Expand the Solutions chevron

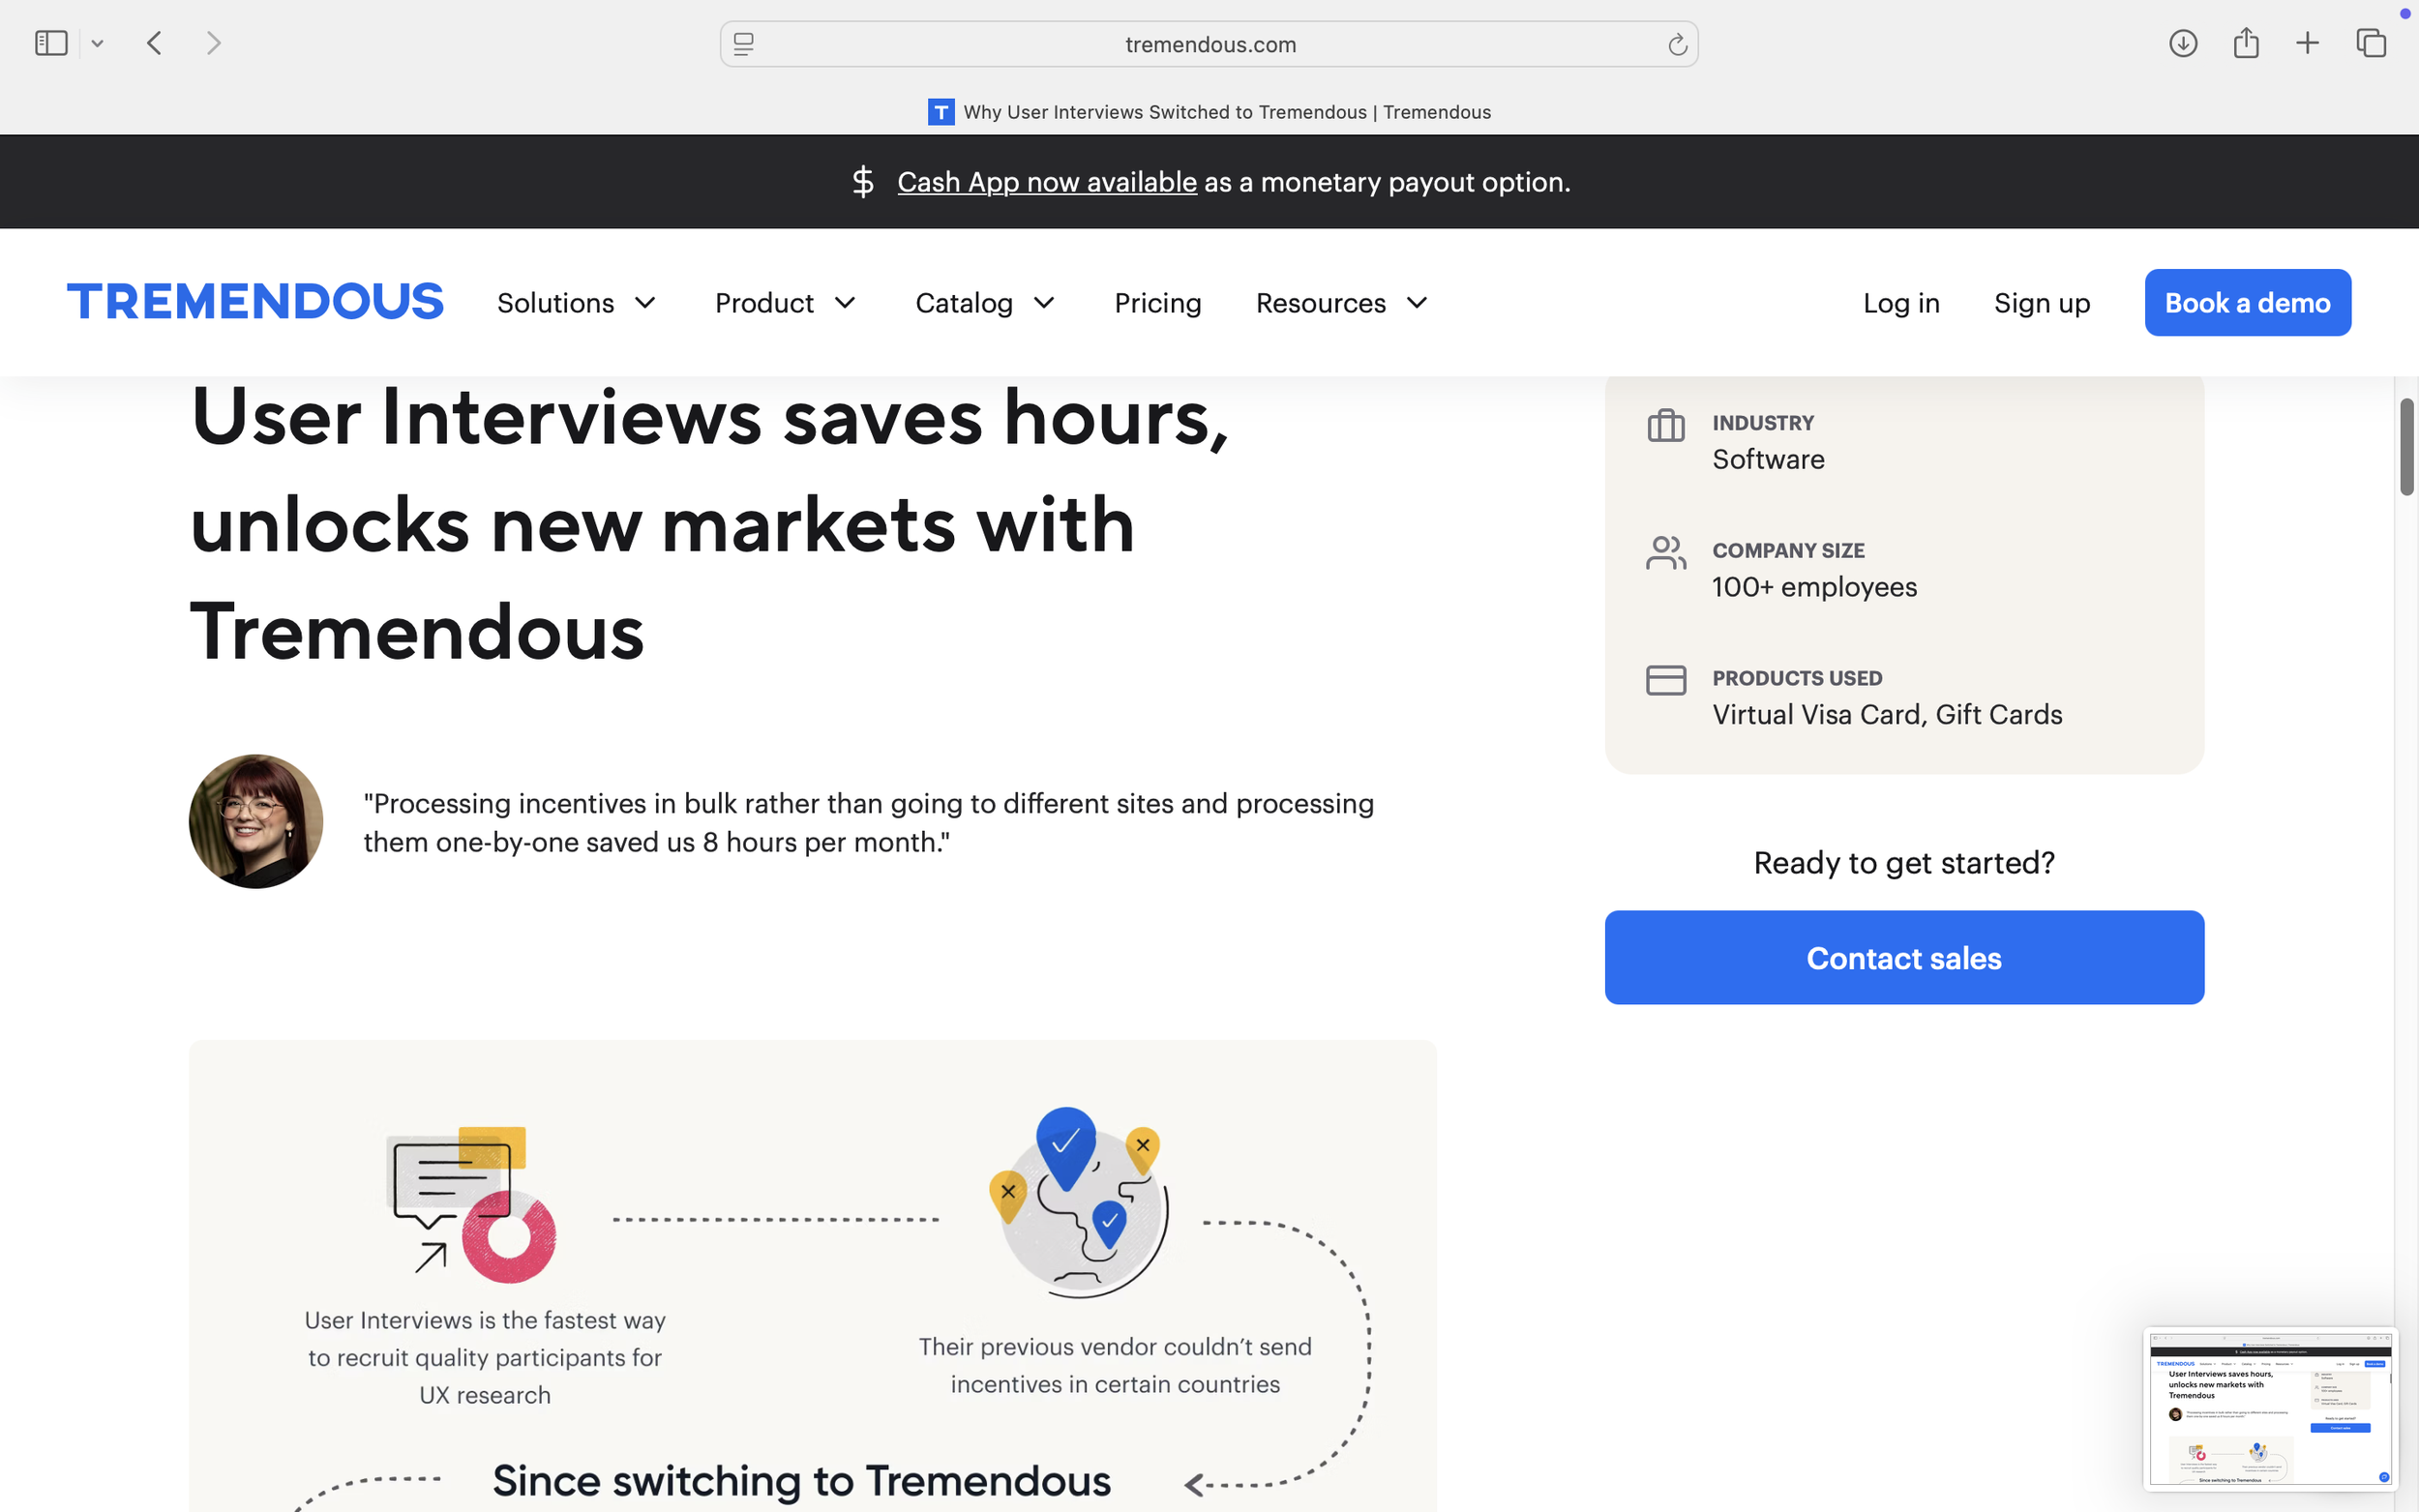(x=645, y=303)
